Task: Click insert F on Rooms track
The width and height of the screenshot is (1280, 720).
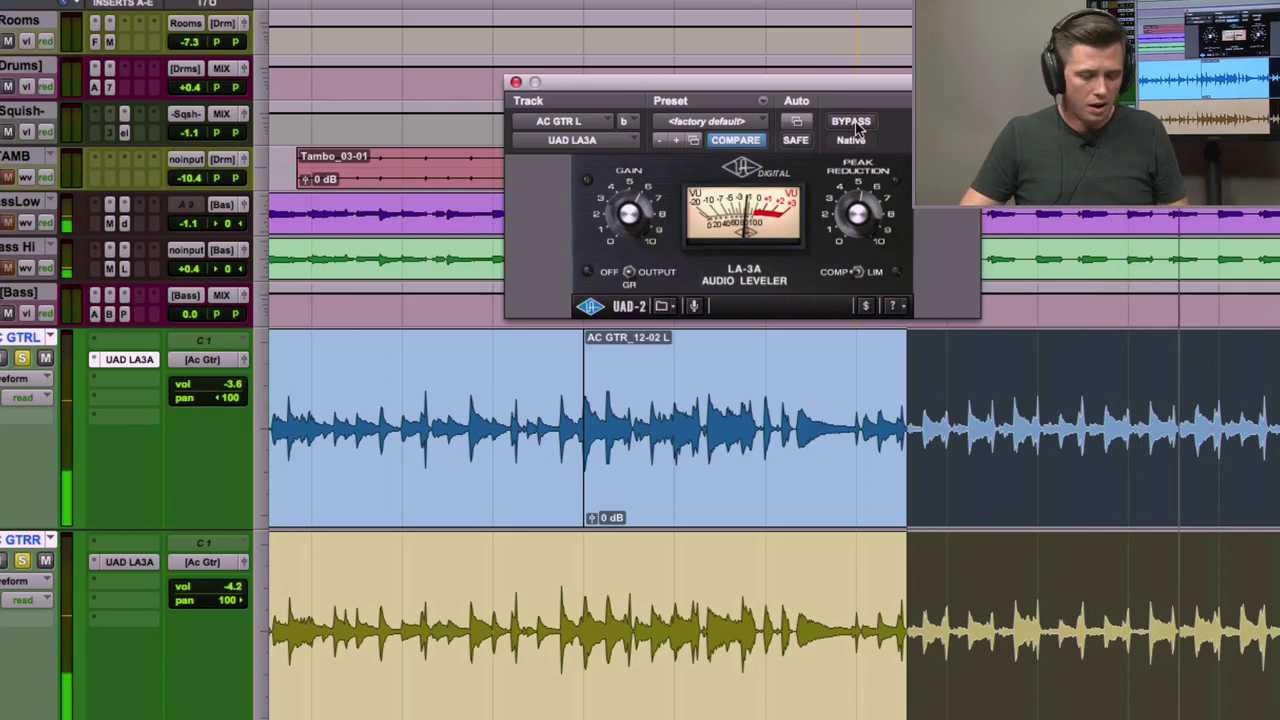Action: [95, 41]
